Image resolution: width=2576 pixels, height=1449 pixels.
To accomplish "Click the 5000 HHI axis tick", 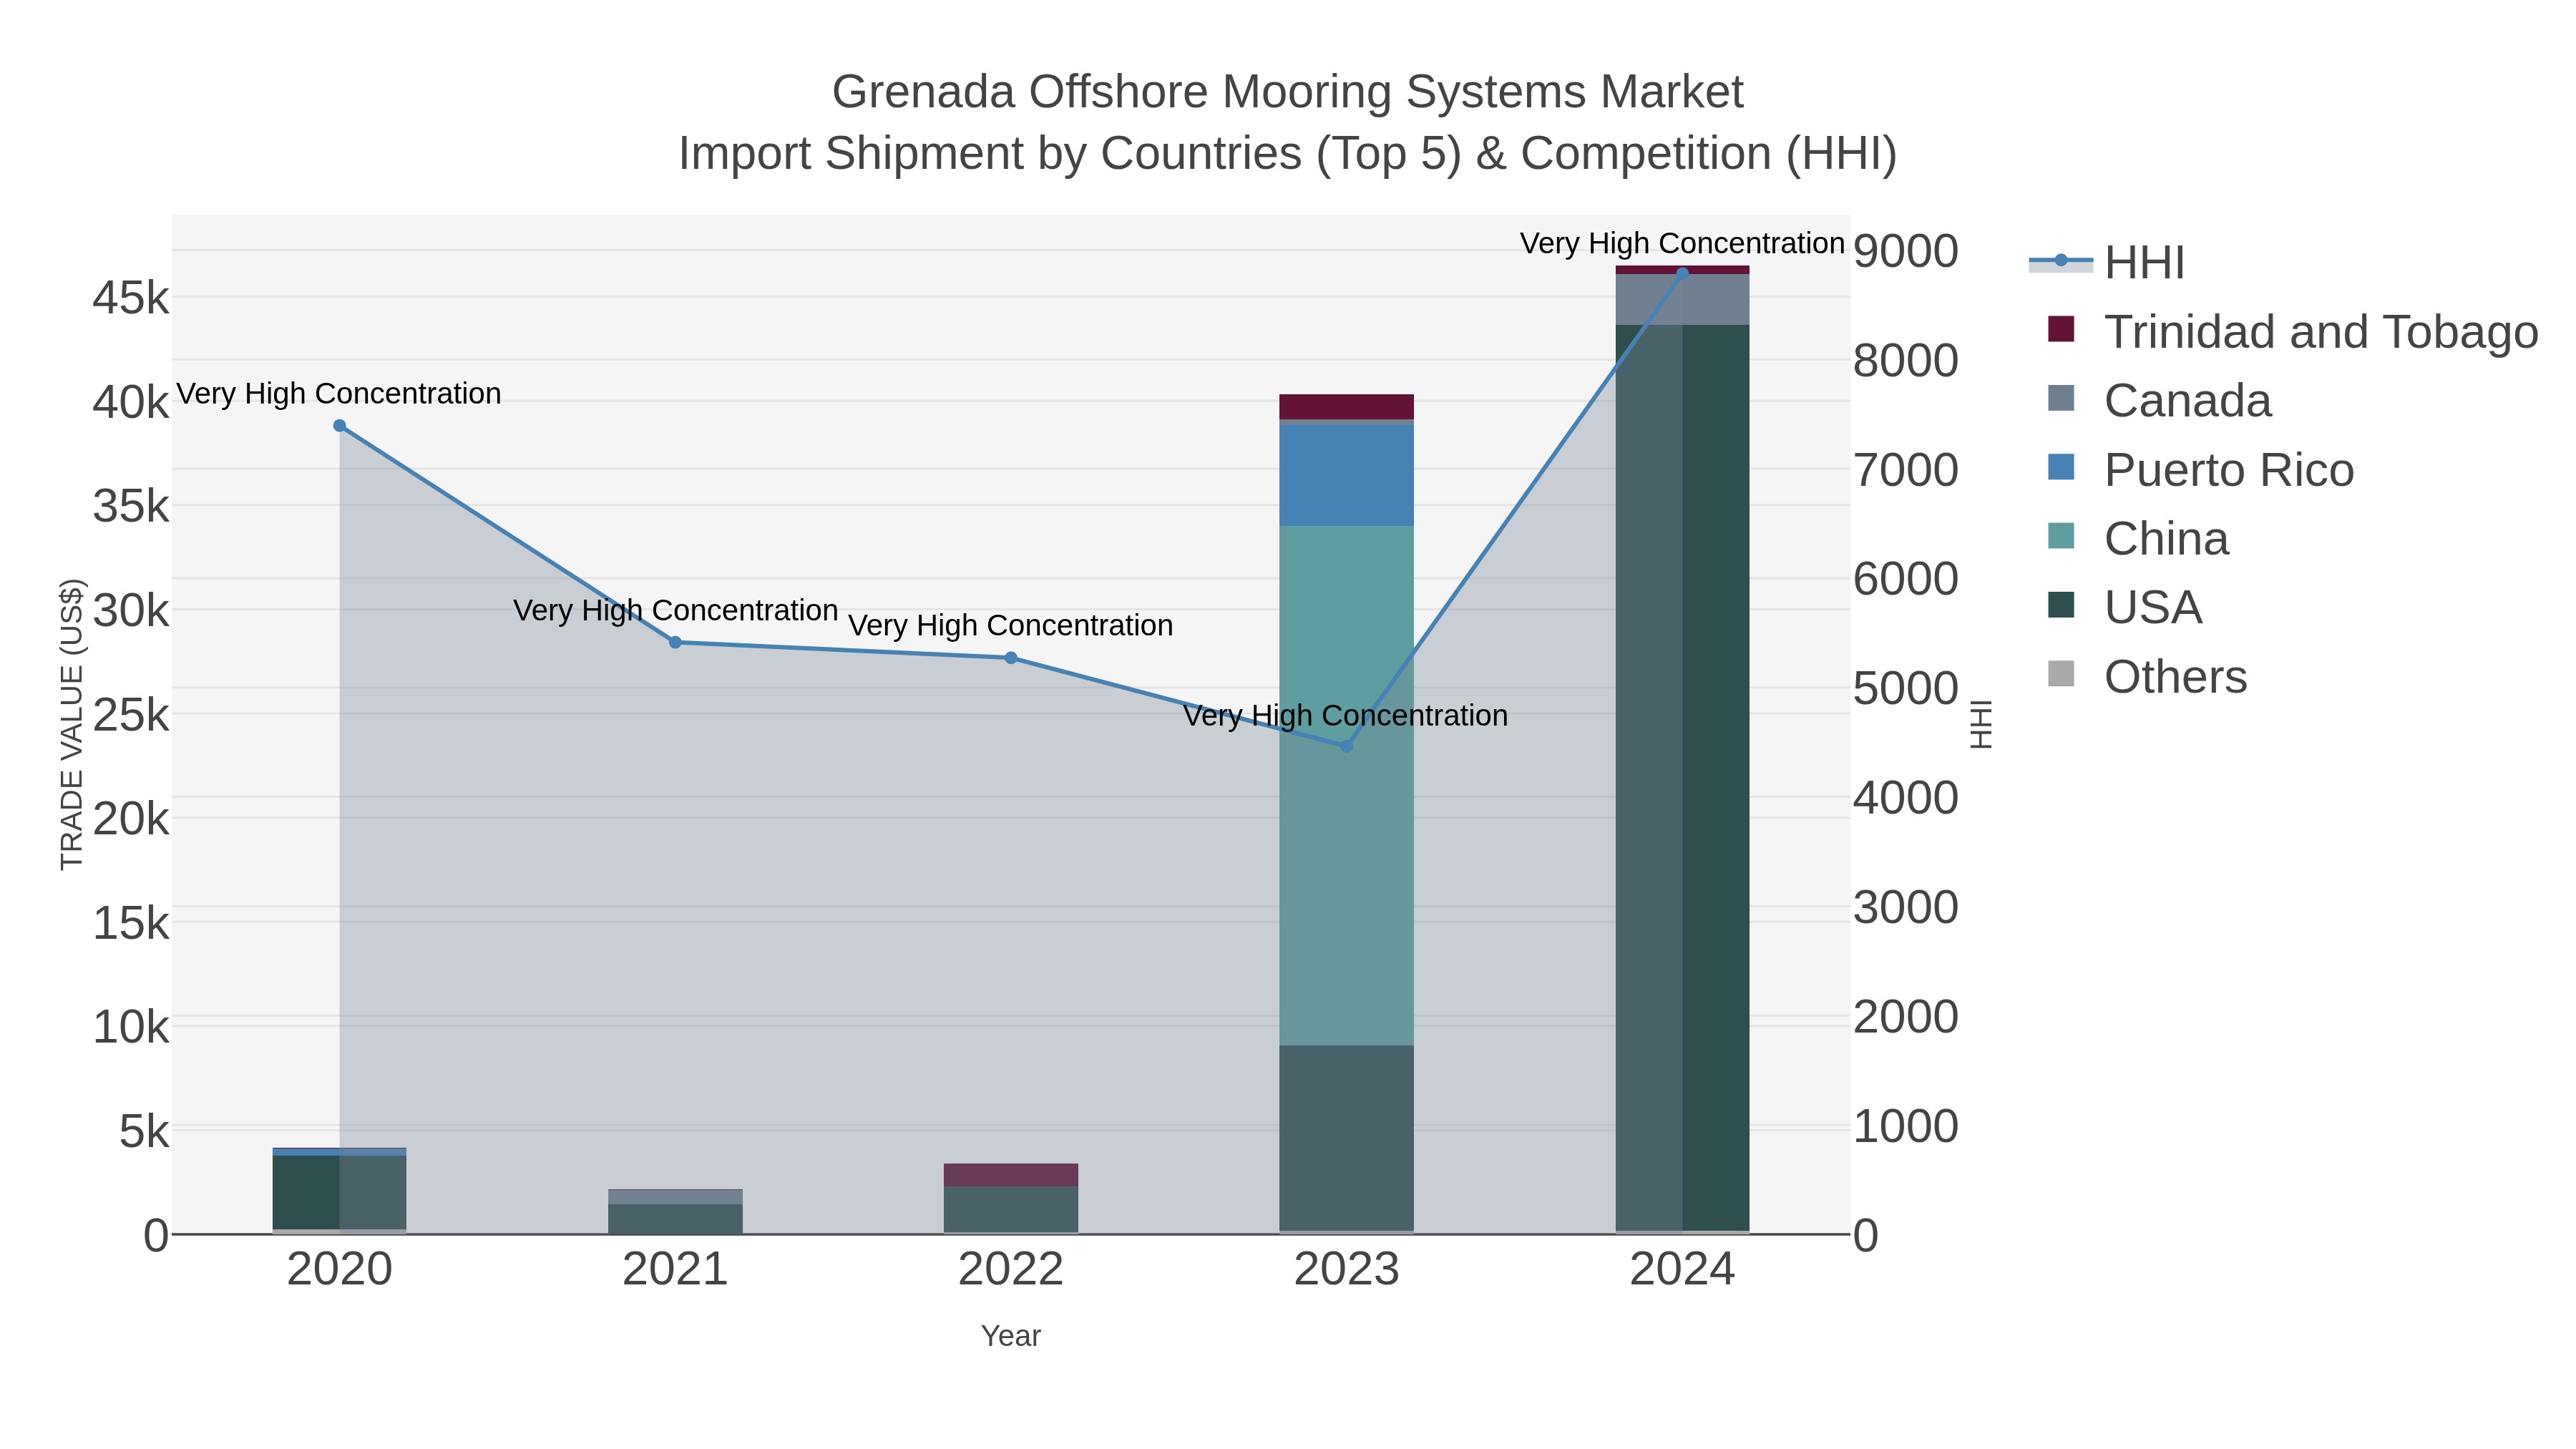I will pos(1905,688).
